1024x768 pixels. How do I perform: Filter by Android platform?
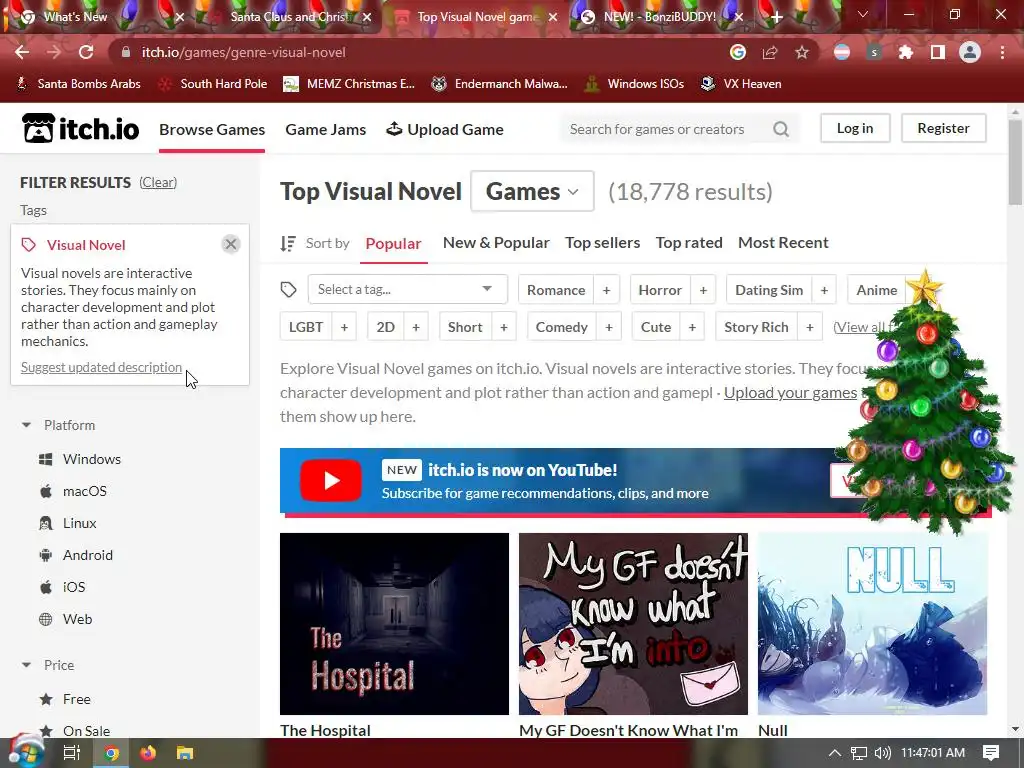pyautogui.click(x=88, y=555)
